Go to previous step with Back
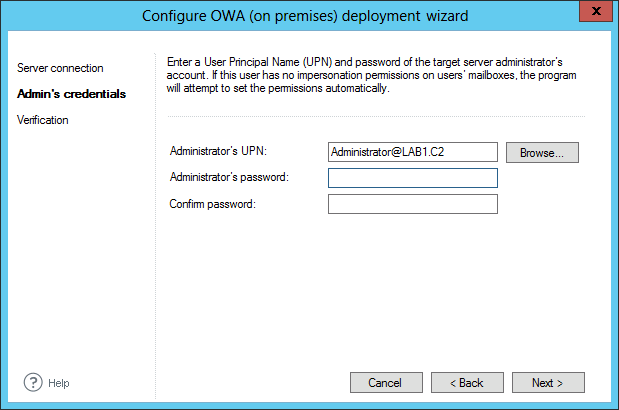The width and height of the screenshot is (619, 410). (467, 382)
